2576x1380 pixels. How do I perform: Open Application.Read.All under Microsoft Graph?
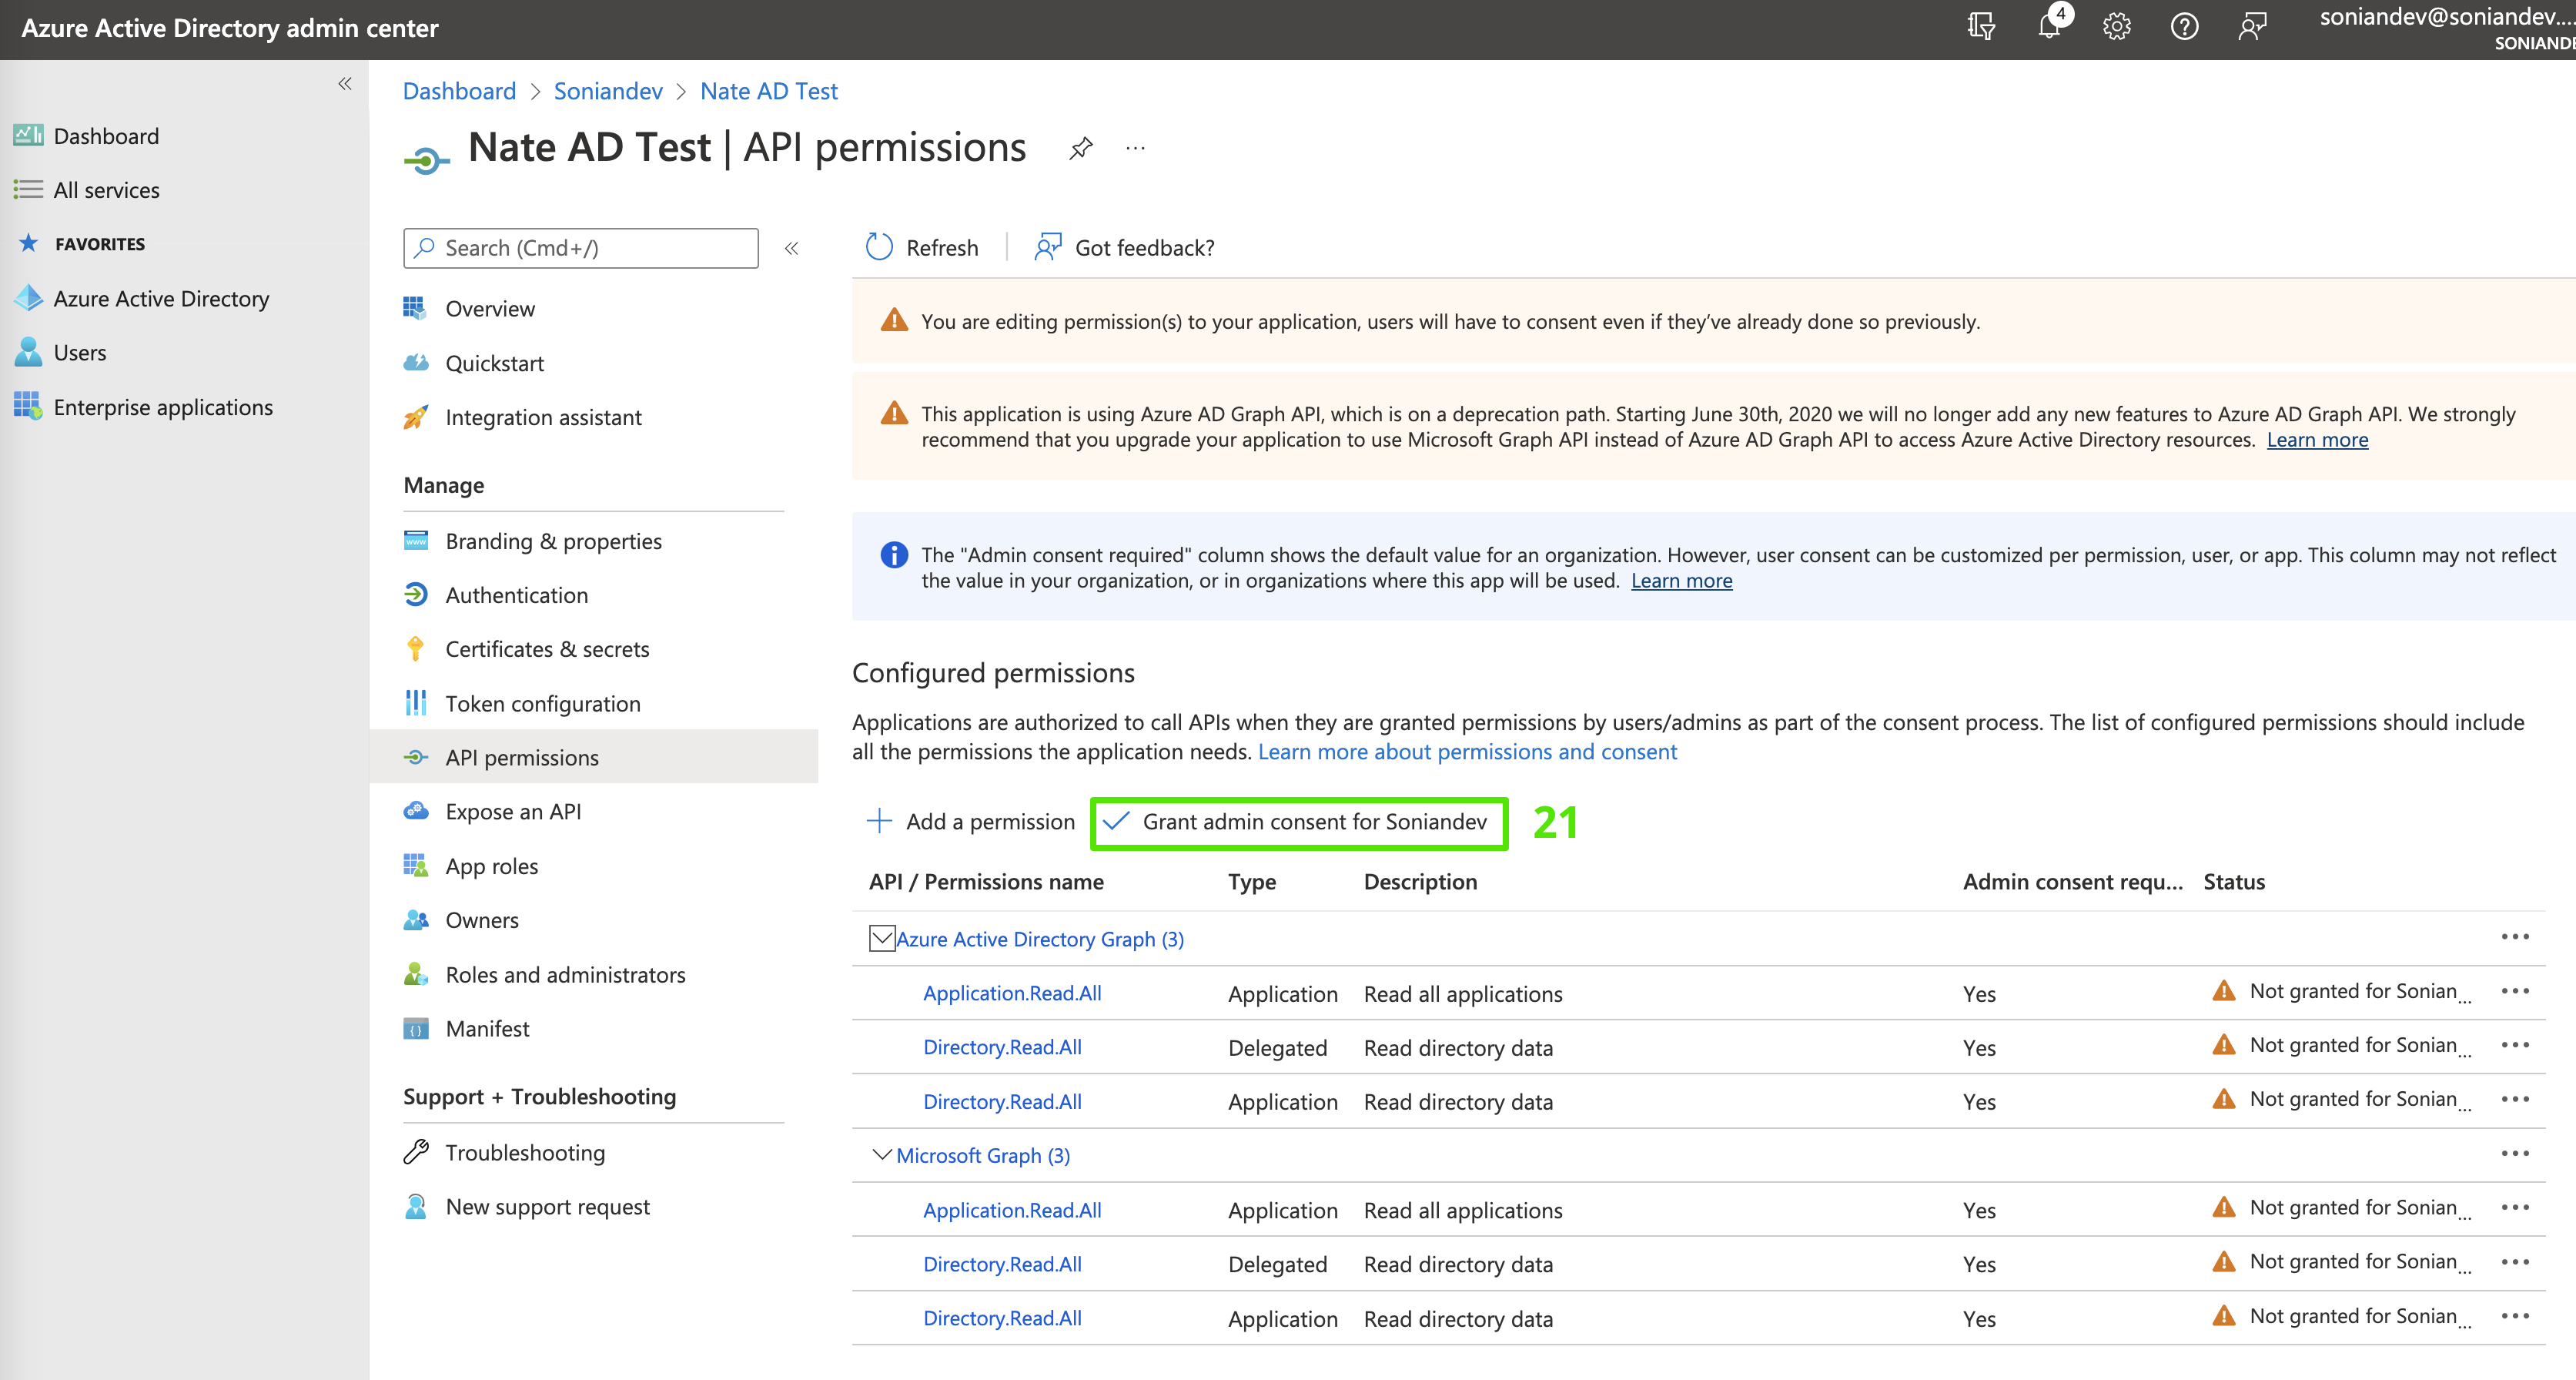point(1012,1210)
